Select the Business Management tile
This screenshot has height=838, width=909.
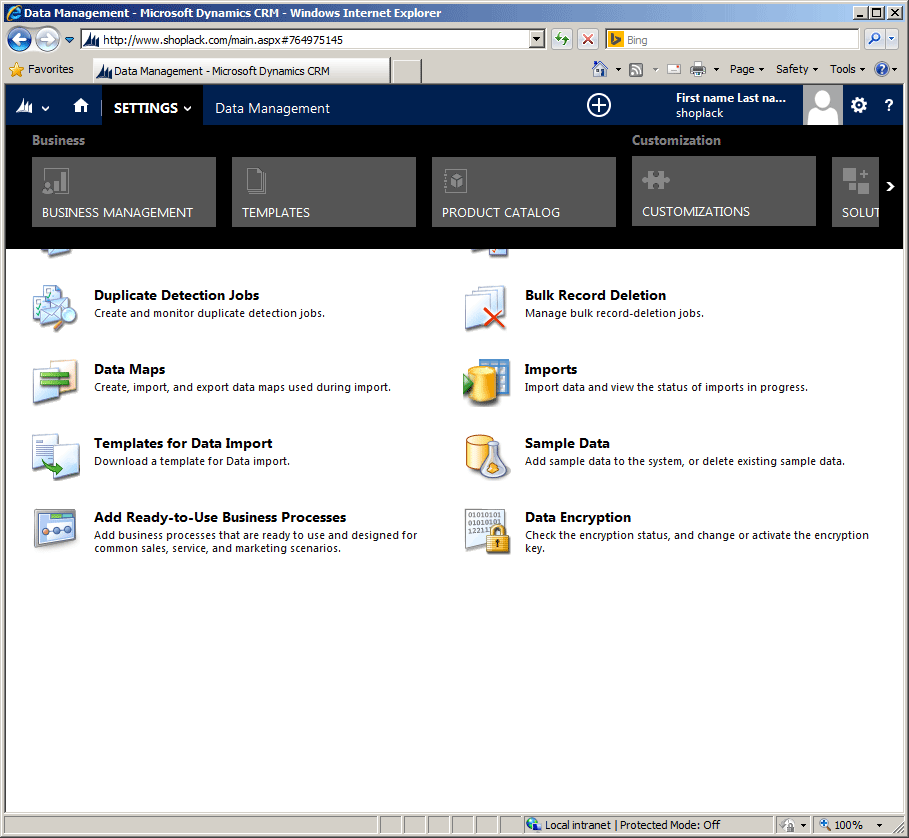pyautogui.click(x=124, y=192)
